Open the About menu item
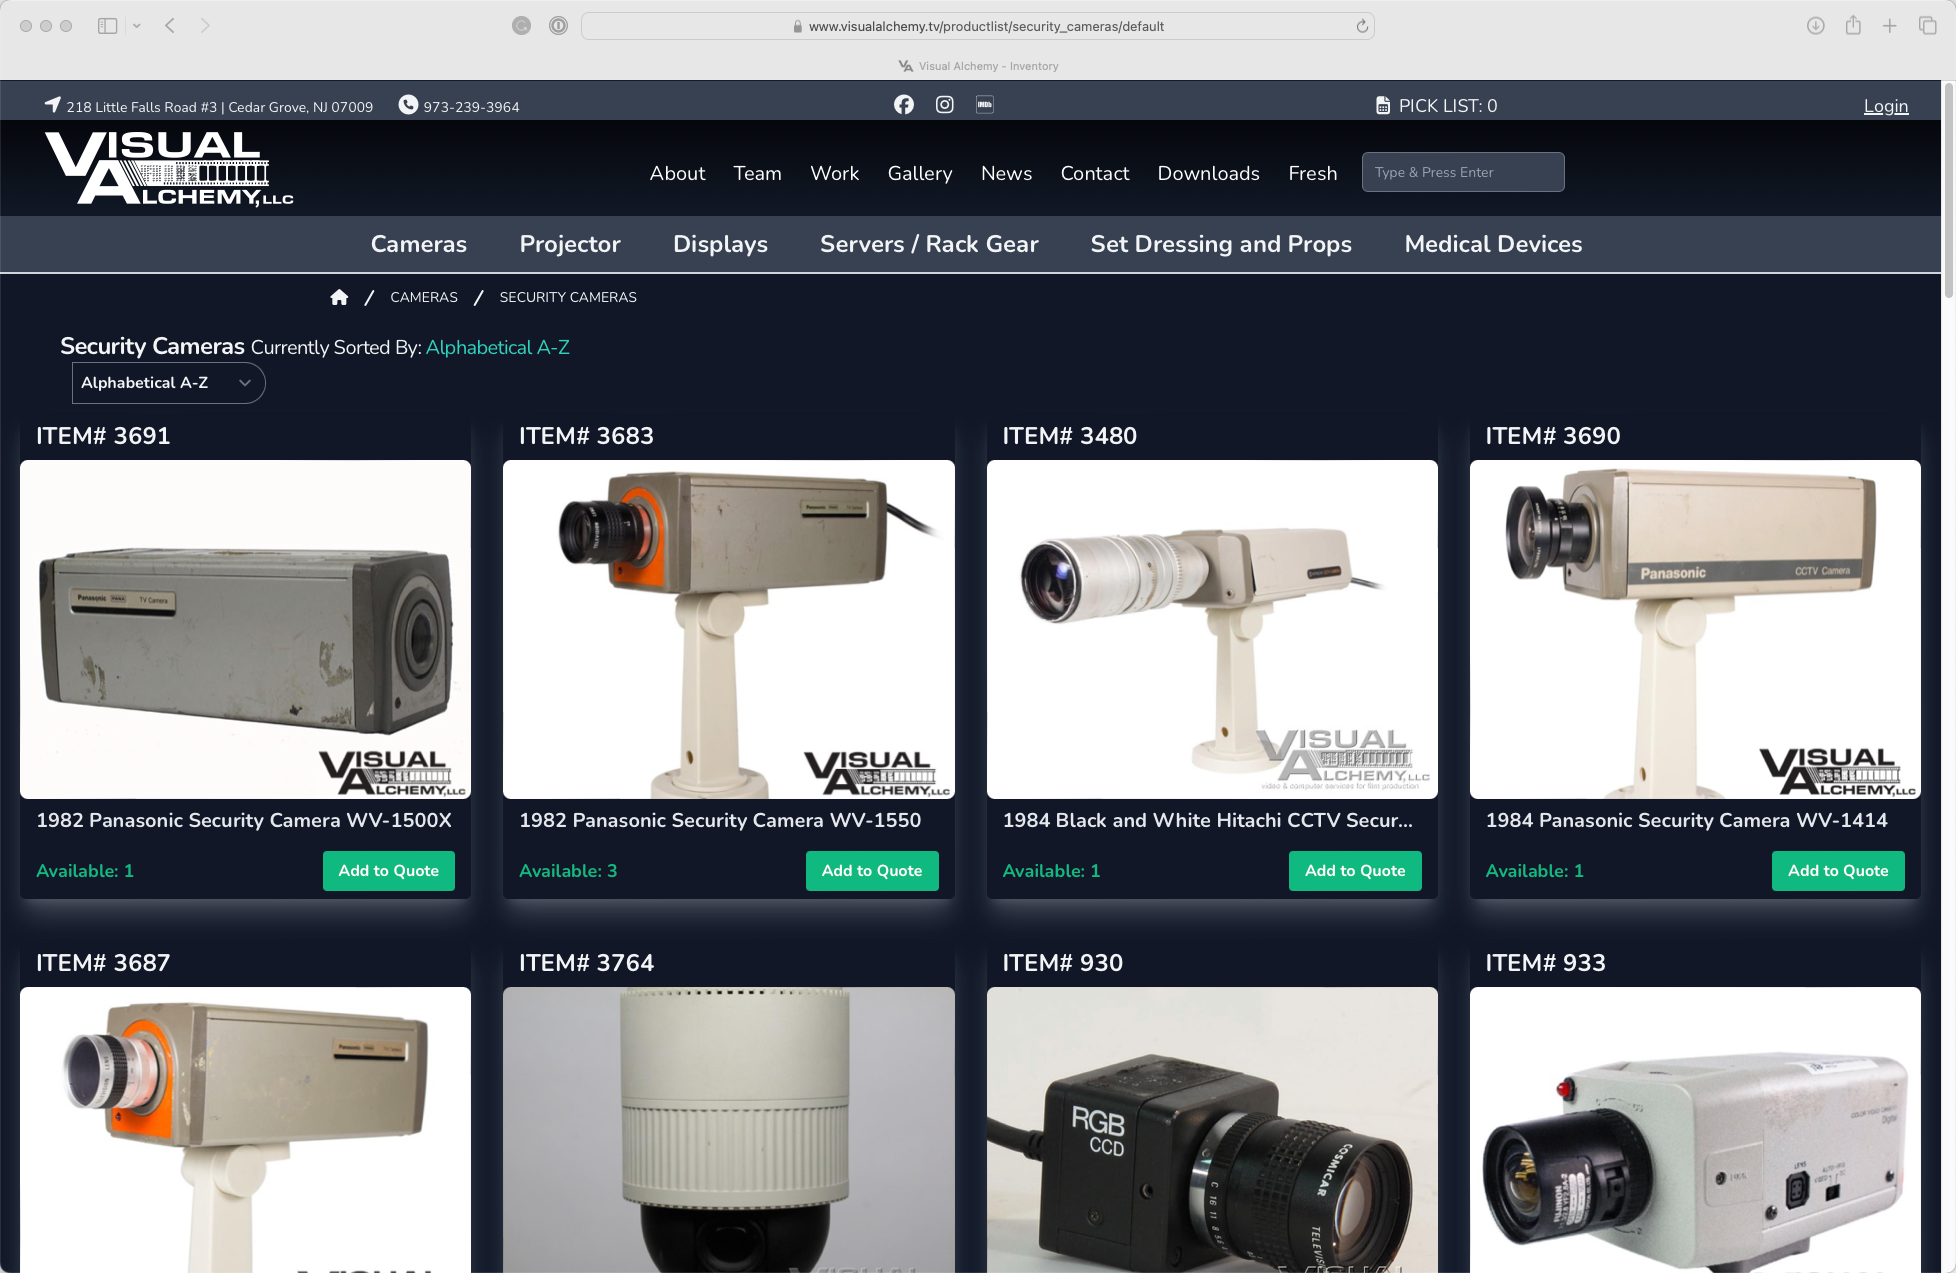This screenshot has width=1956, height=1273. pos(677,173)
